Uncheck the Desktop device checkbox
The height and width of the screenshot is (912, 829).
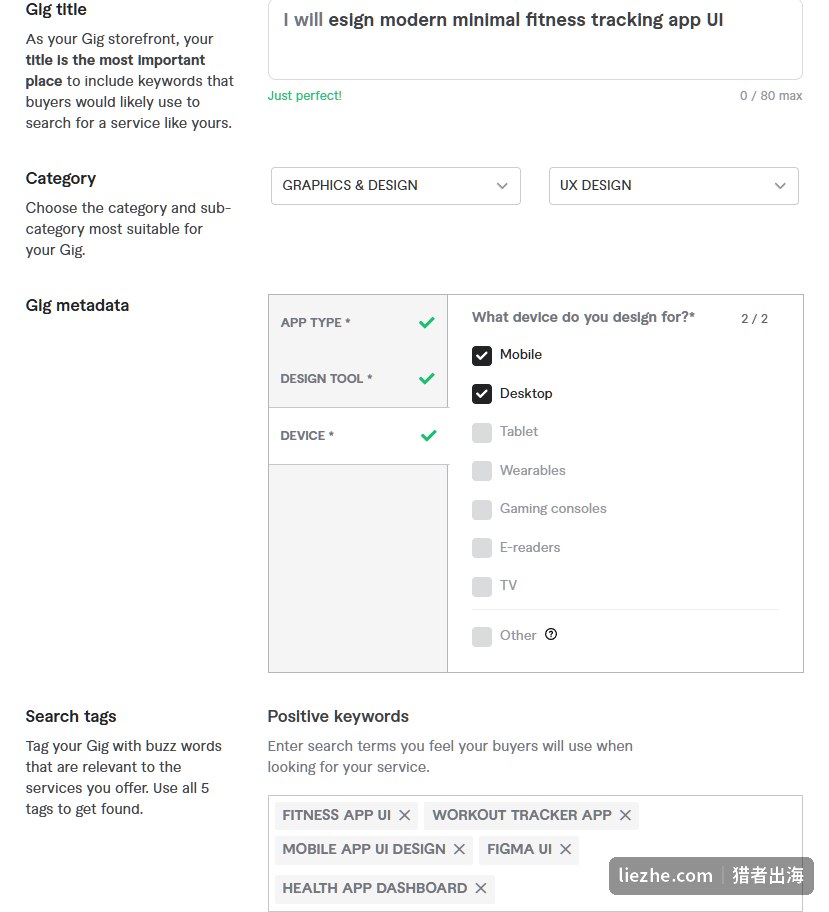482,394
